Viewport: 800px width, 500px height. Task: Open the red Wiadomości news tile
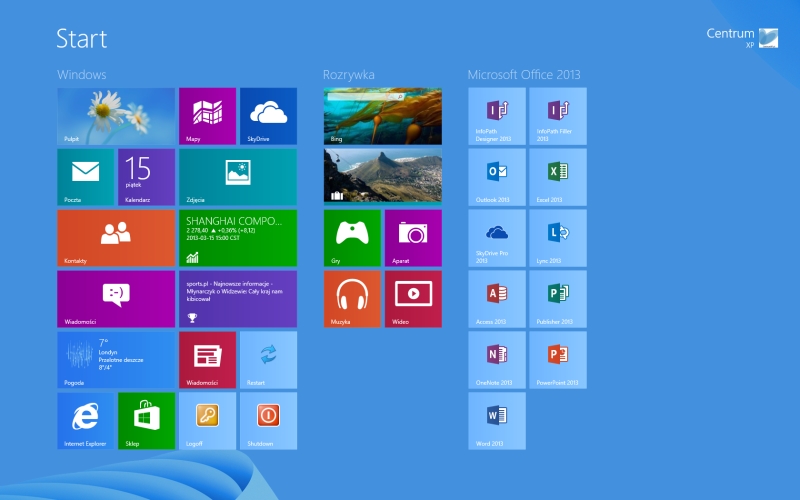click(207, 360)
